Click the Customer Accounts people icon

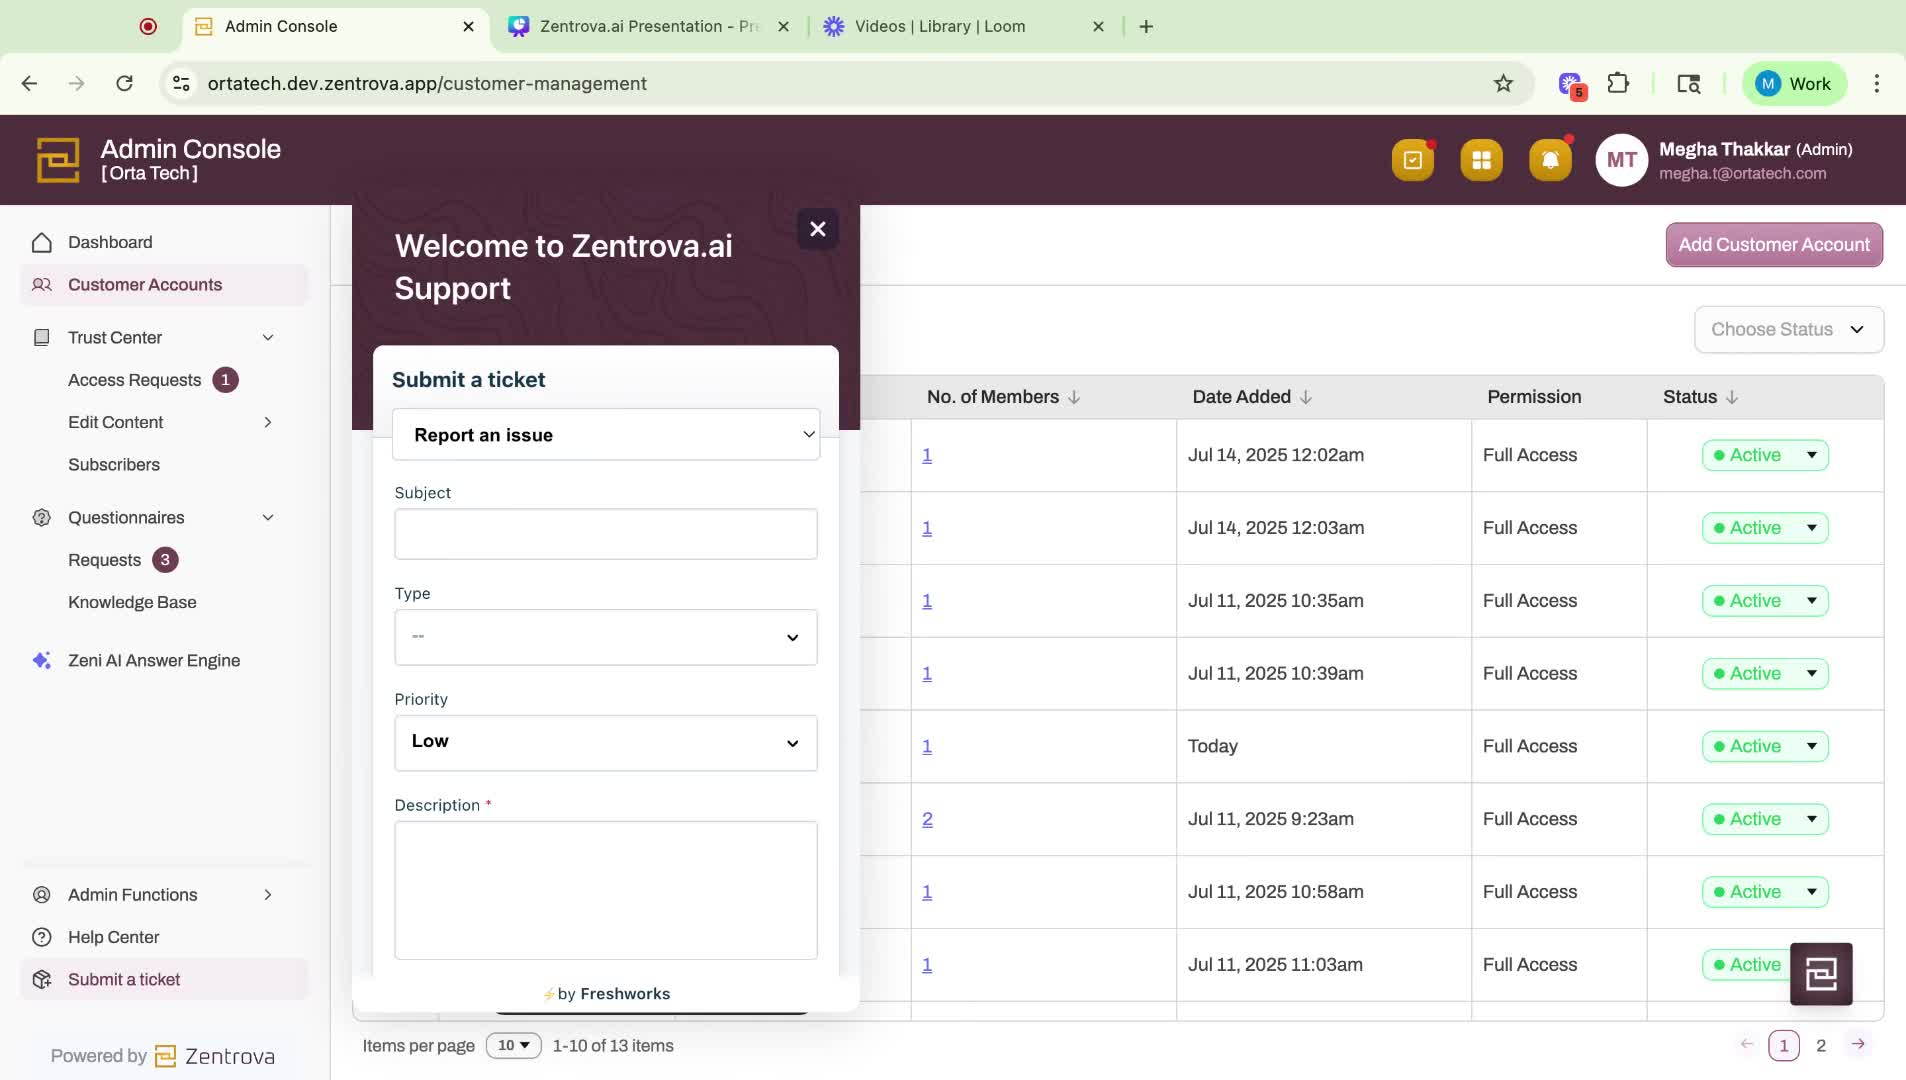pos(42,285)
